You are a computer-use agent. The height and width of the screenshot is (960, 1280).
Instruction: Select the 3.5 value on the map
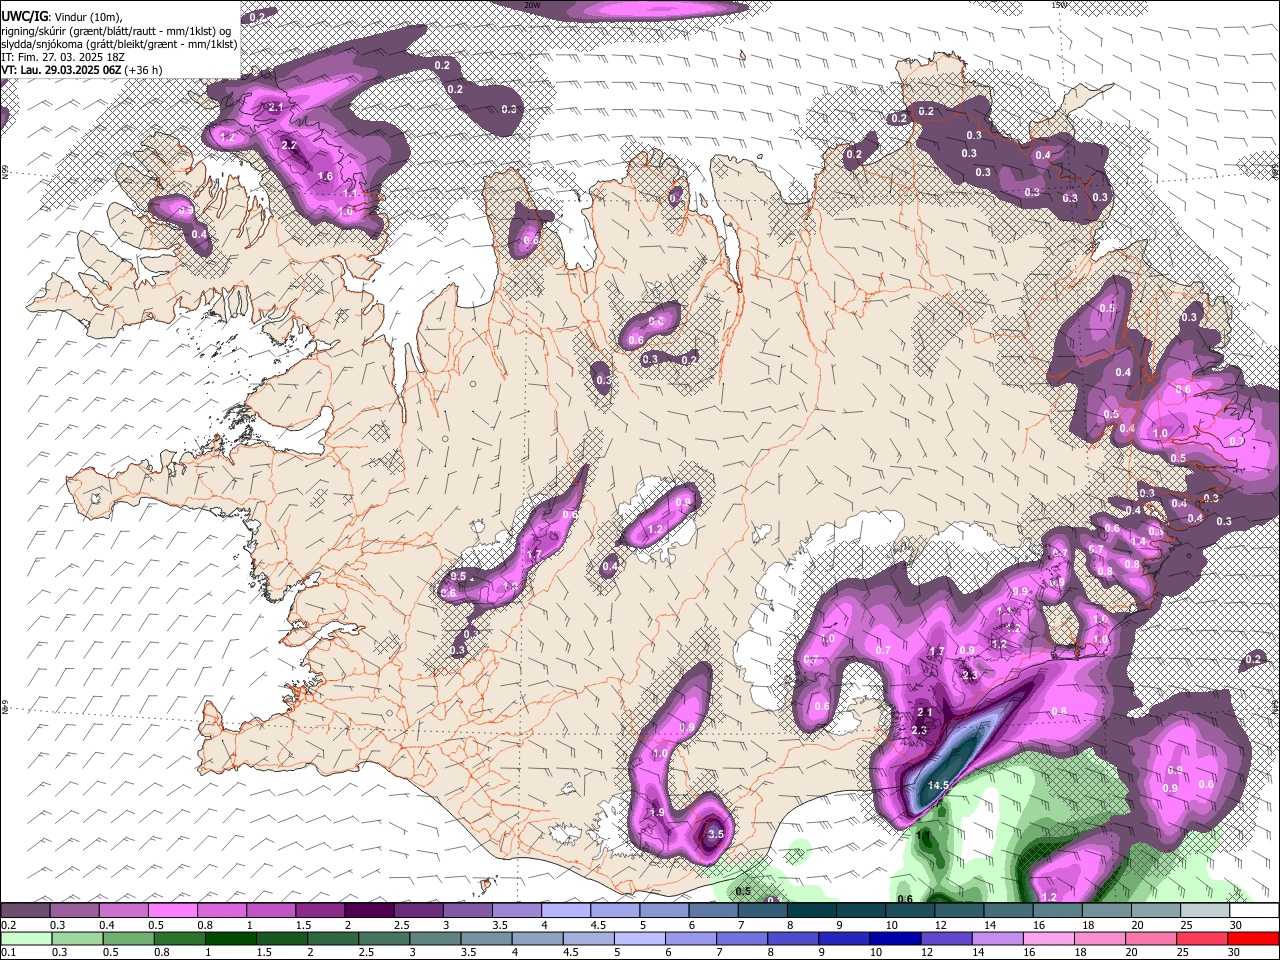tap(715, 834)
